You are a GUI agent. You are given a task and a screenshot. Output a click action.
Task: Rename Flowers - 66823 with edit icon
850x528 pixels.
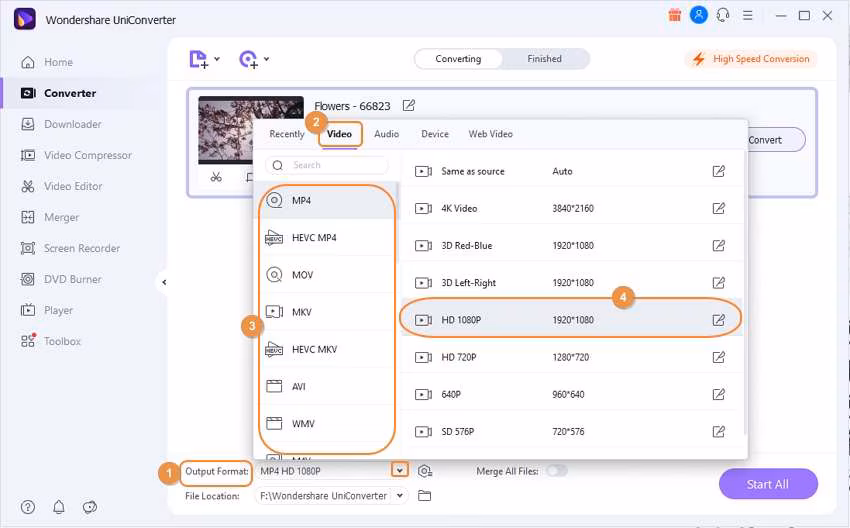tap(409, 106)
